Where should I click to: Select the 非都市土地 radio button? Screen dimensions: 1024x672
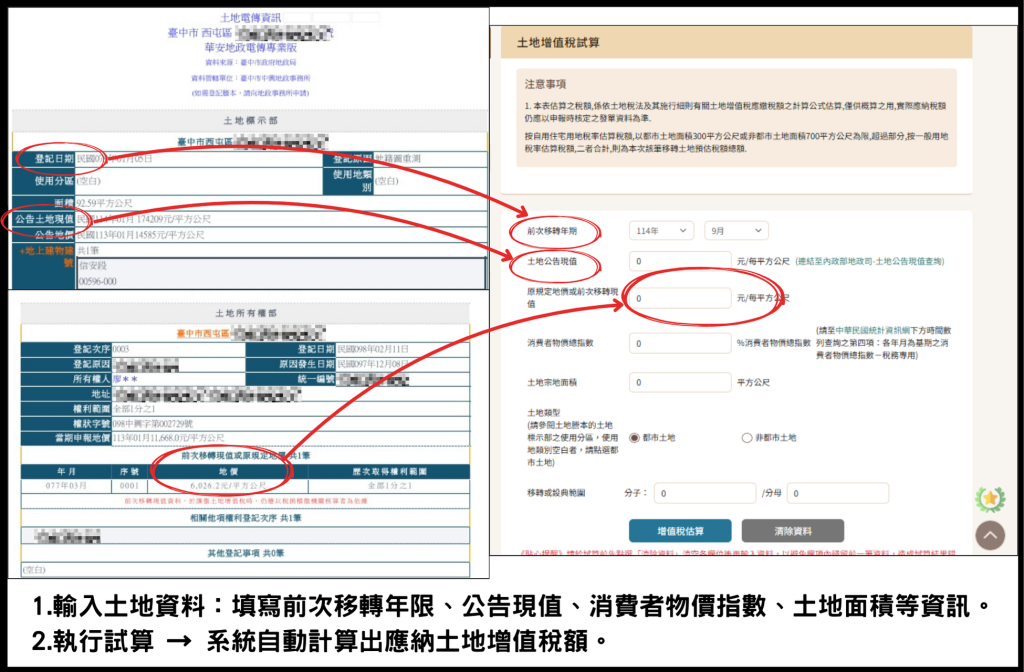(x=746, y=438)
